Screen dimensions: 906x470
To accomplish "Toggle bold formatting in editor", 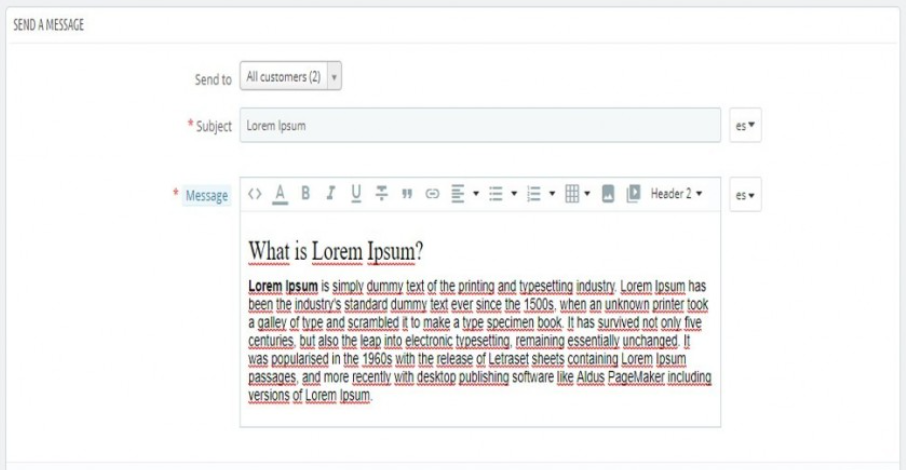I will click(x=306, y=194).
